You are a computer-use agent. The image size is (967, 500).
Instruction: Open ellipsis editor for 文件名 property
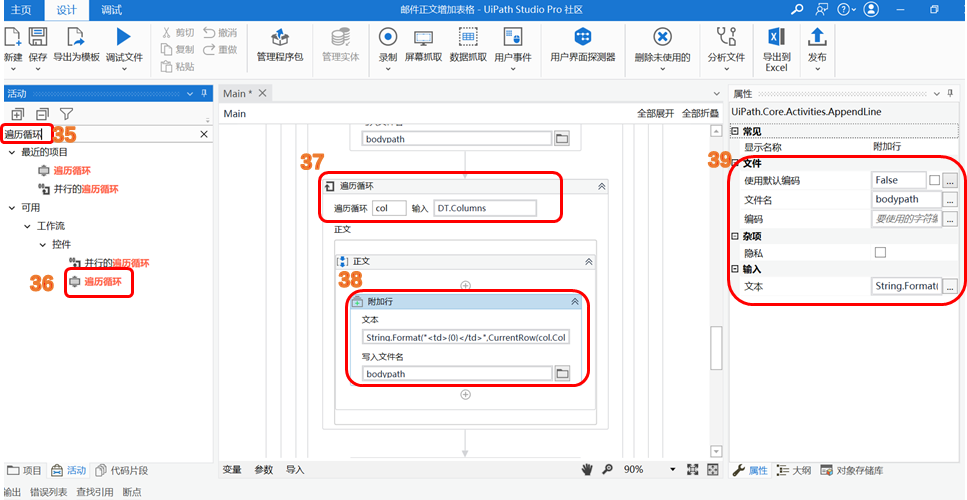click(x=950, y=199)
